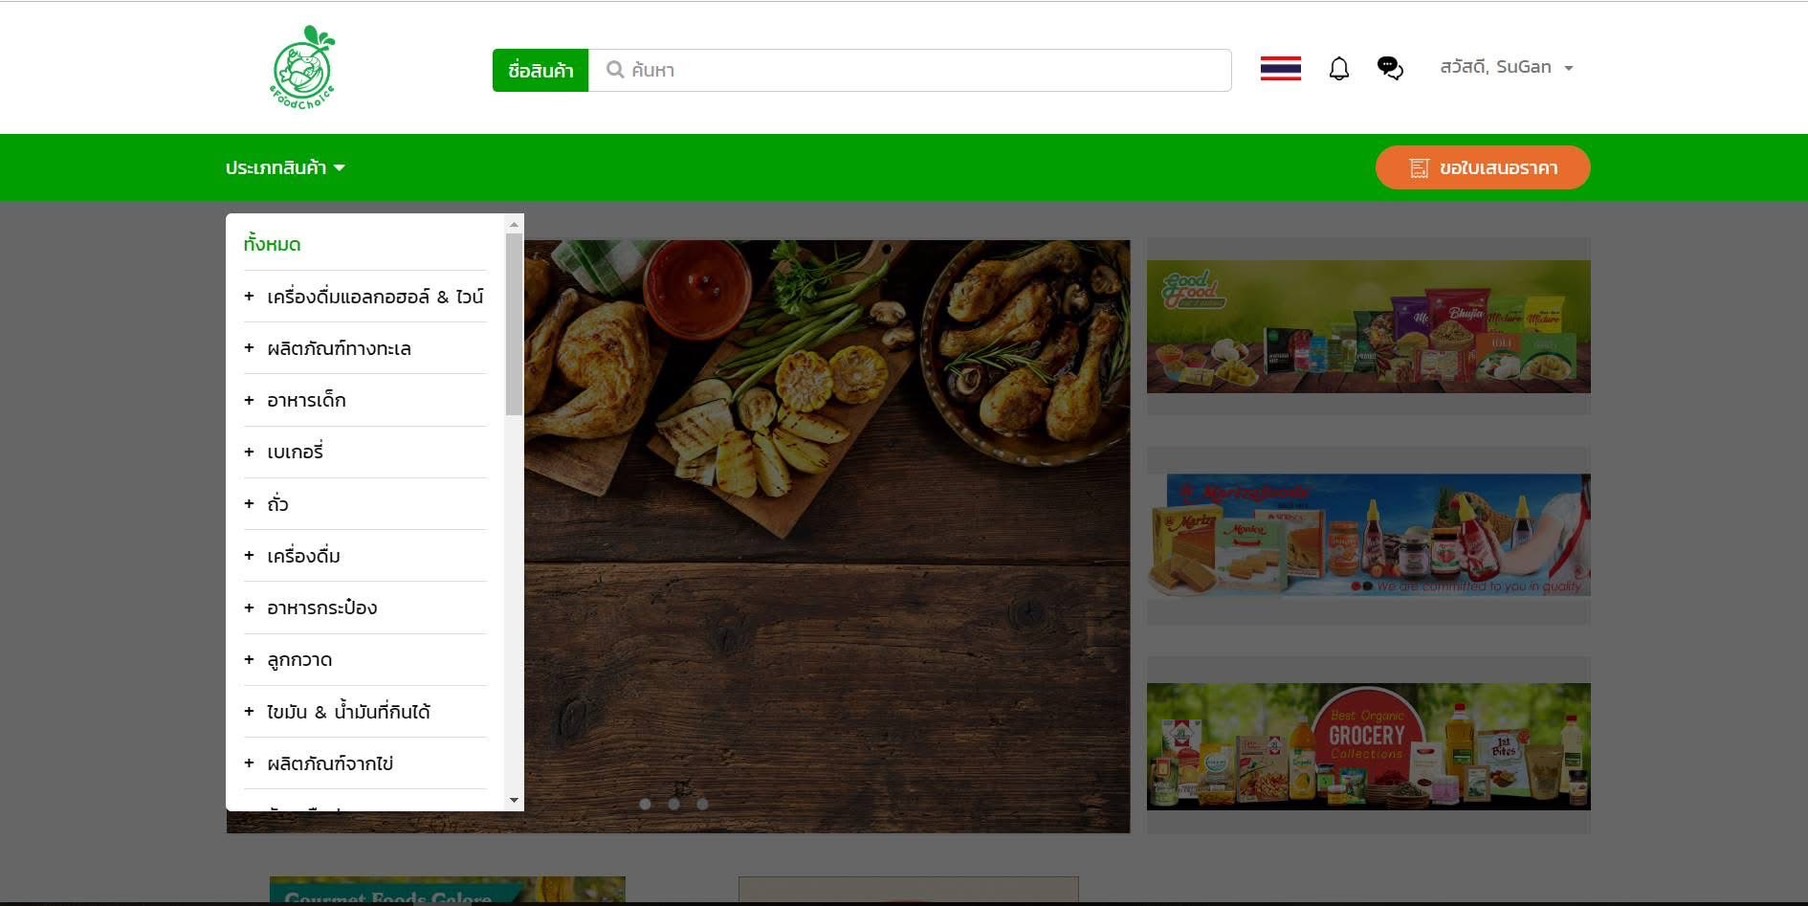Open the chat messages icon
Screen dimensions: 1808x906
(1389, 68)
